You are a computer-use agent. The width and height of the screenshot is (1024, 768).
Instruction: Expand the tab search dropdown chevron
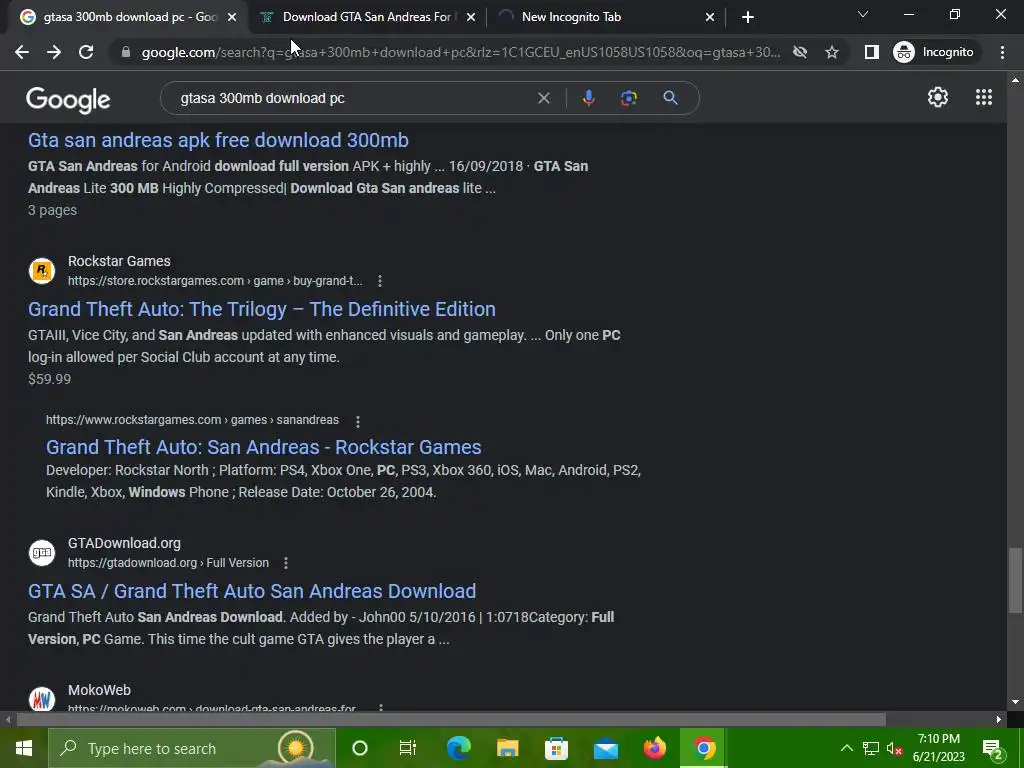[863, 14]
